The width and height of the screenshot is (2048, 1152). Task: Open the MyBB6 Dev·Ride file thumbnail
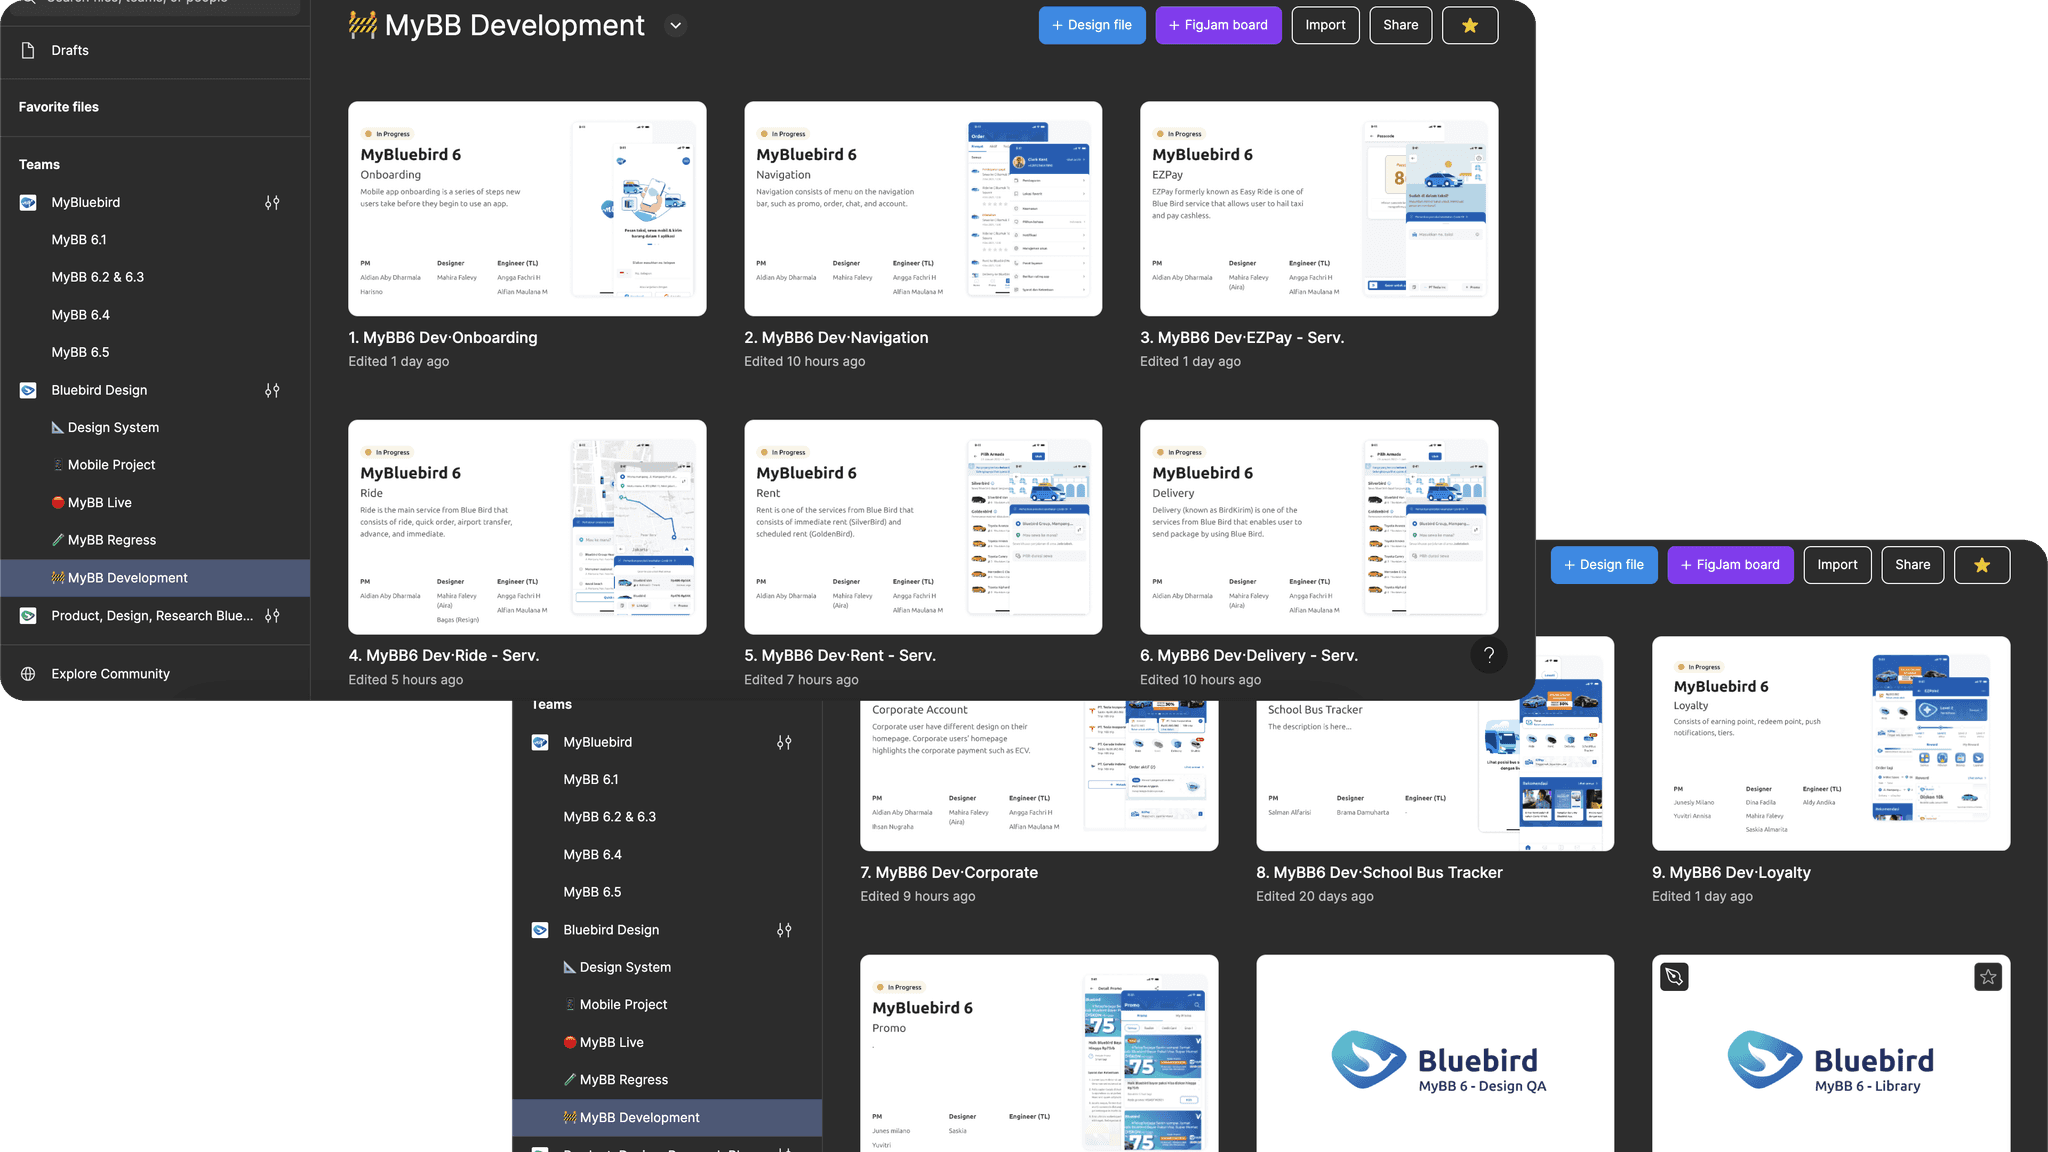[x=527, y=527]
